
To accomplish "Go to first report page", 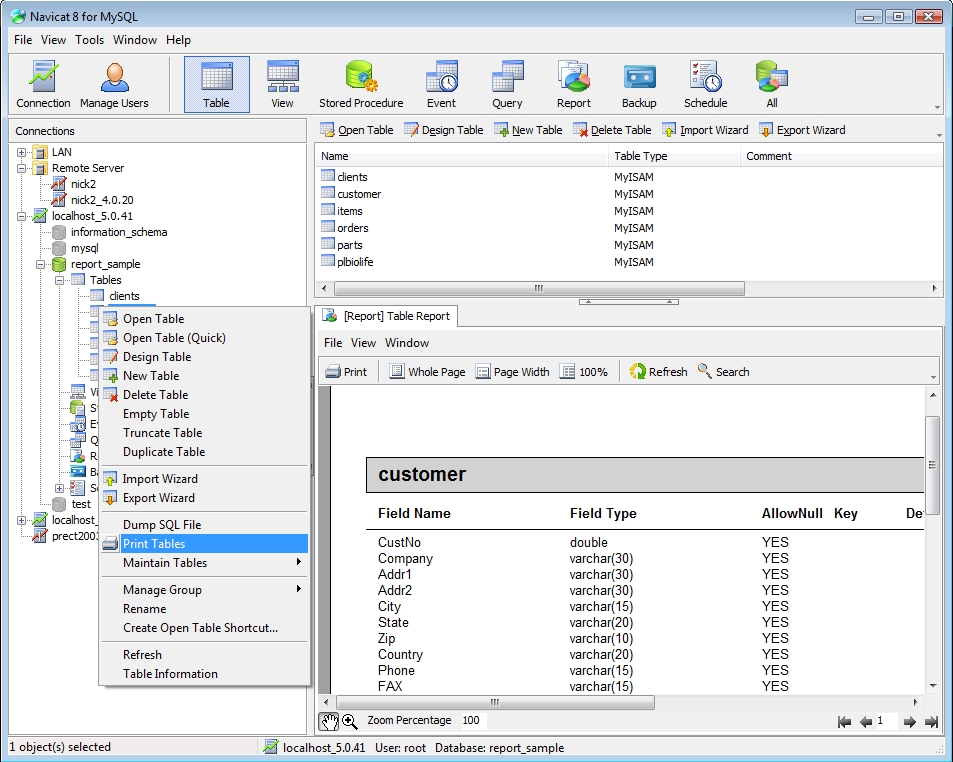I will click(844, 722).
